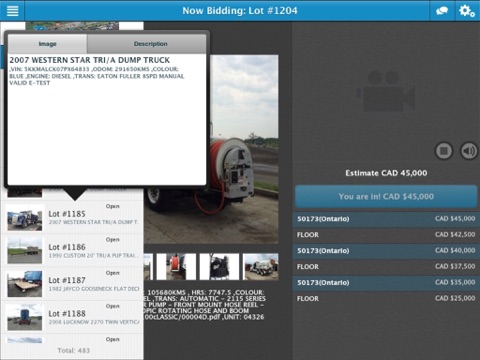480x360 pixels.
Task: Select the FLOOR CAD $42,500 bid row
Action: pyautogui.click(x=386, y=235)
